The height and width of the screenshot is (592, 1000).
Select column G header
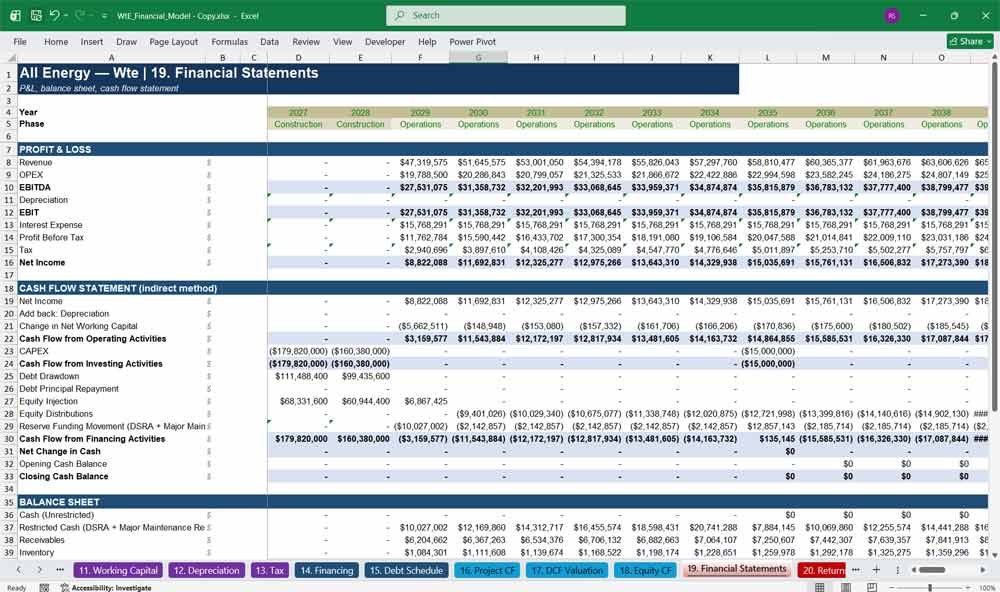tap(478, 58)
